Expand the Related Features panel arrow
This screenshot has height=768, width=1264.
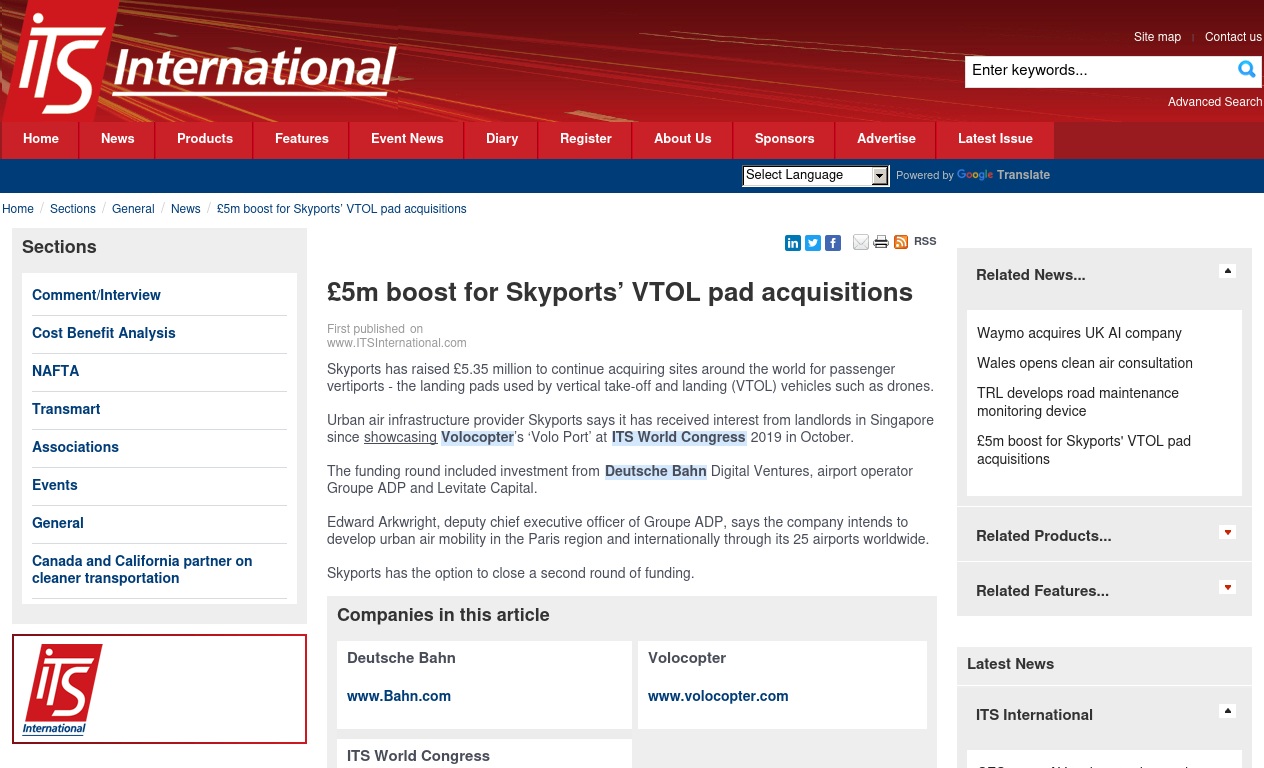coord(1228,587)
